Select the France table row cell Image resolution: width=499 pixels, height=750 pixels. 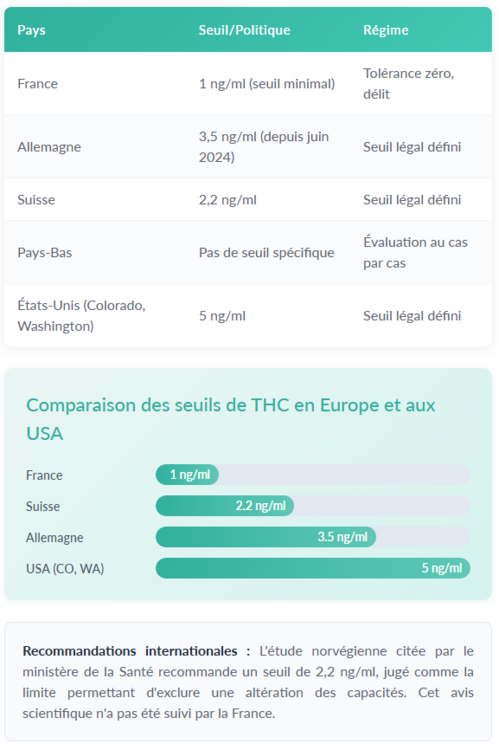coord(38,84)
